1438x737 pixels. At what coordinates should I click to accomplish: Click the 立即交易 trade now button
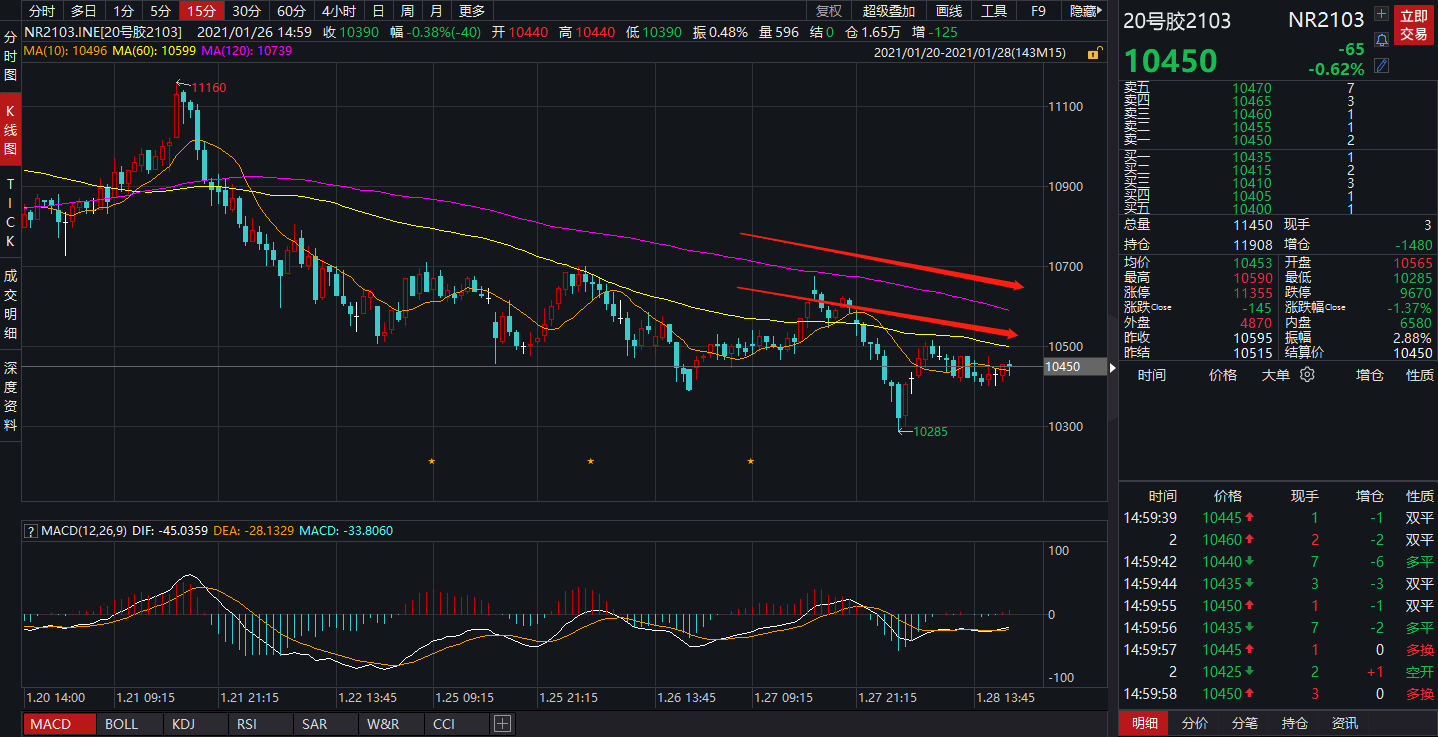tap(1413, 25)
